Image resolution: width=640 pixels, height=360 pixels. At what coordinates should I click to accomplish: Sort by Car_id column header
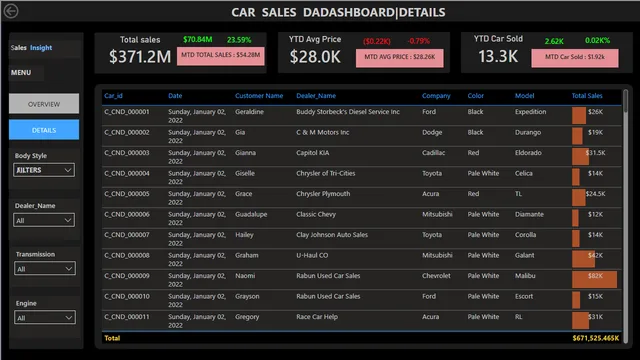click(113, 96)
